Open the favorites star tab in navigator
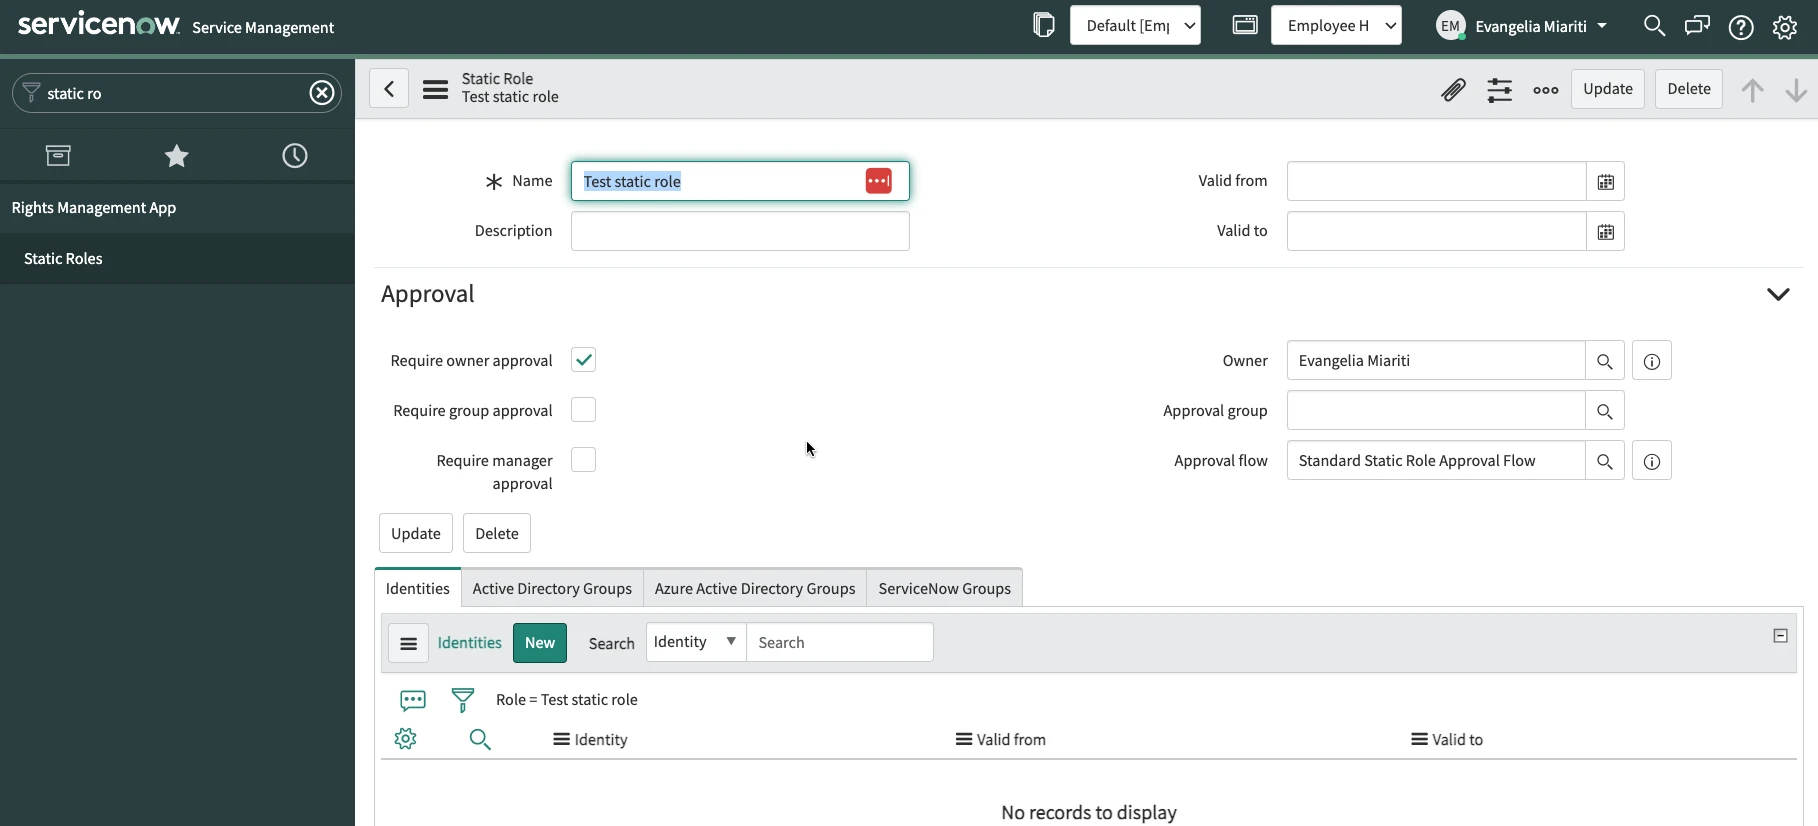Viewport: 1818px width, 826px height. pos(176,156)
